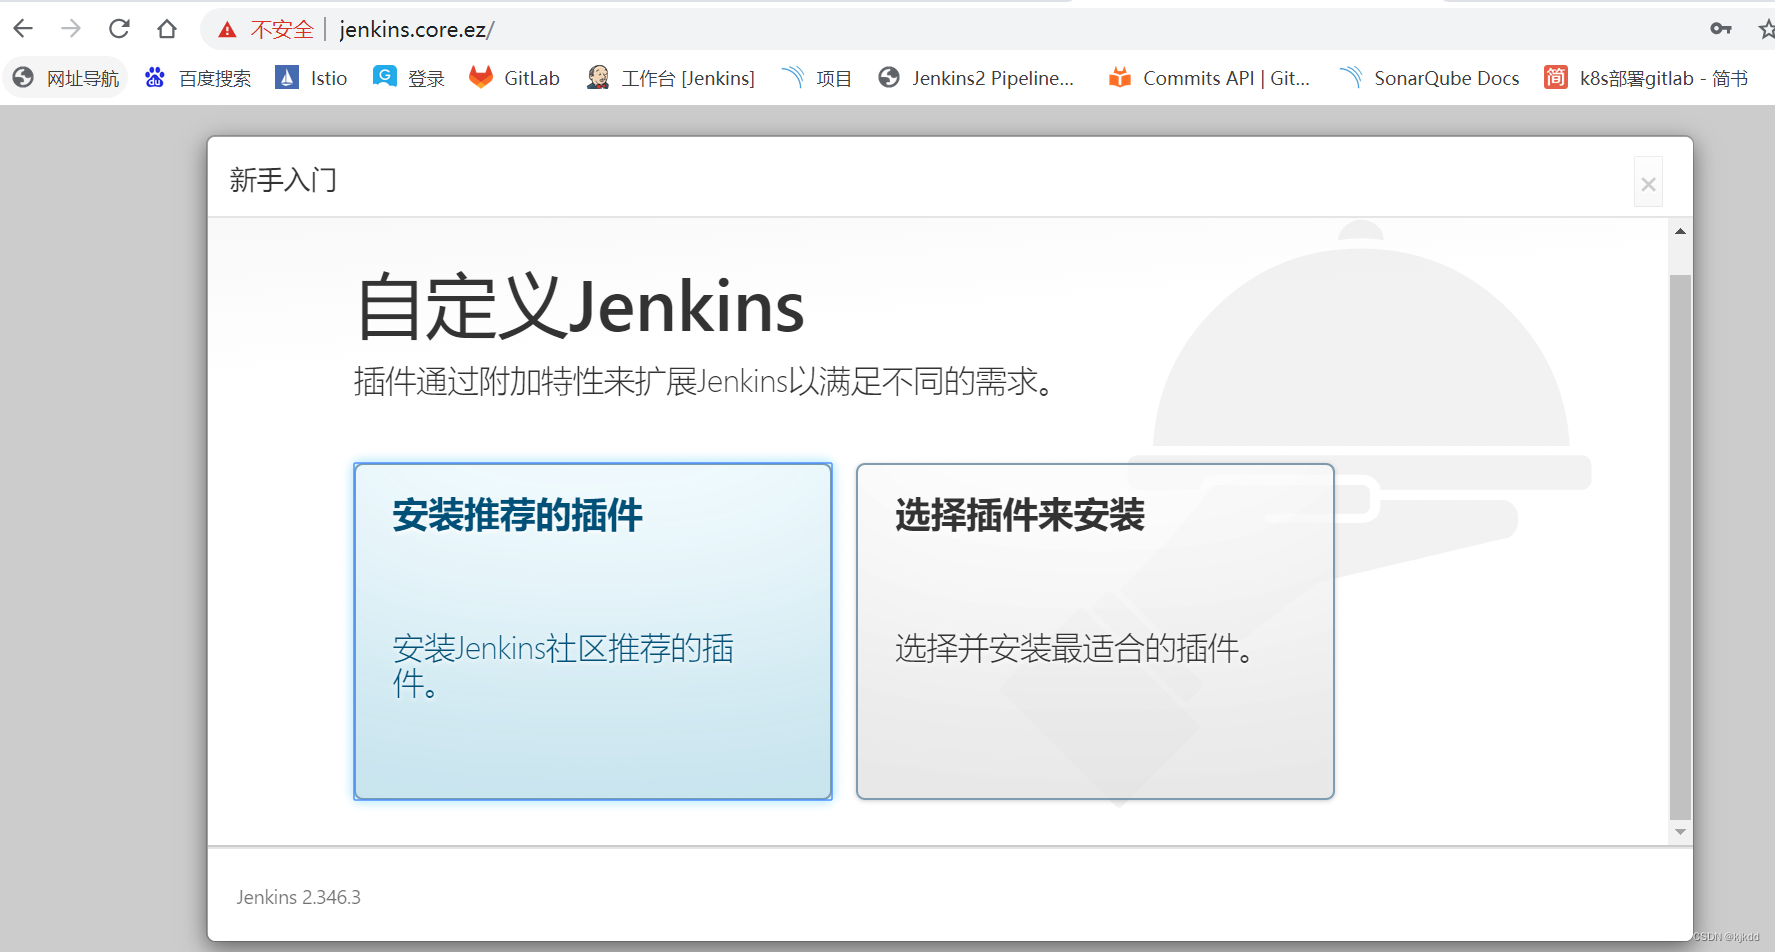Open the GitLab bookmark
Viewport: 1775px width, 952px height.
514,78
